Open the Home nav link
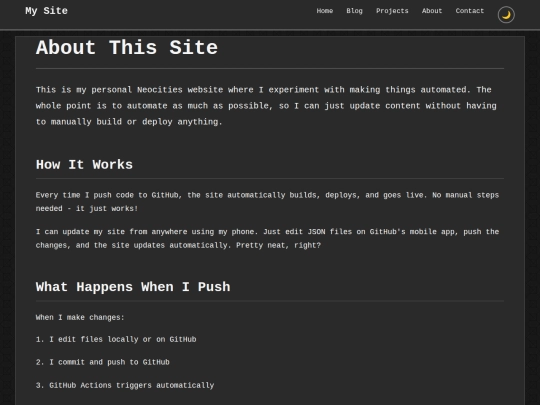The image size is (540, 405). point(325,11)
